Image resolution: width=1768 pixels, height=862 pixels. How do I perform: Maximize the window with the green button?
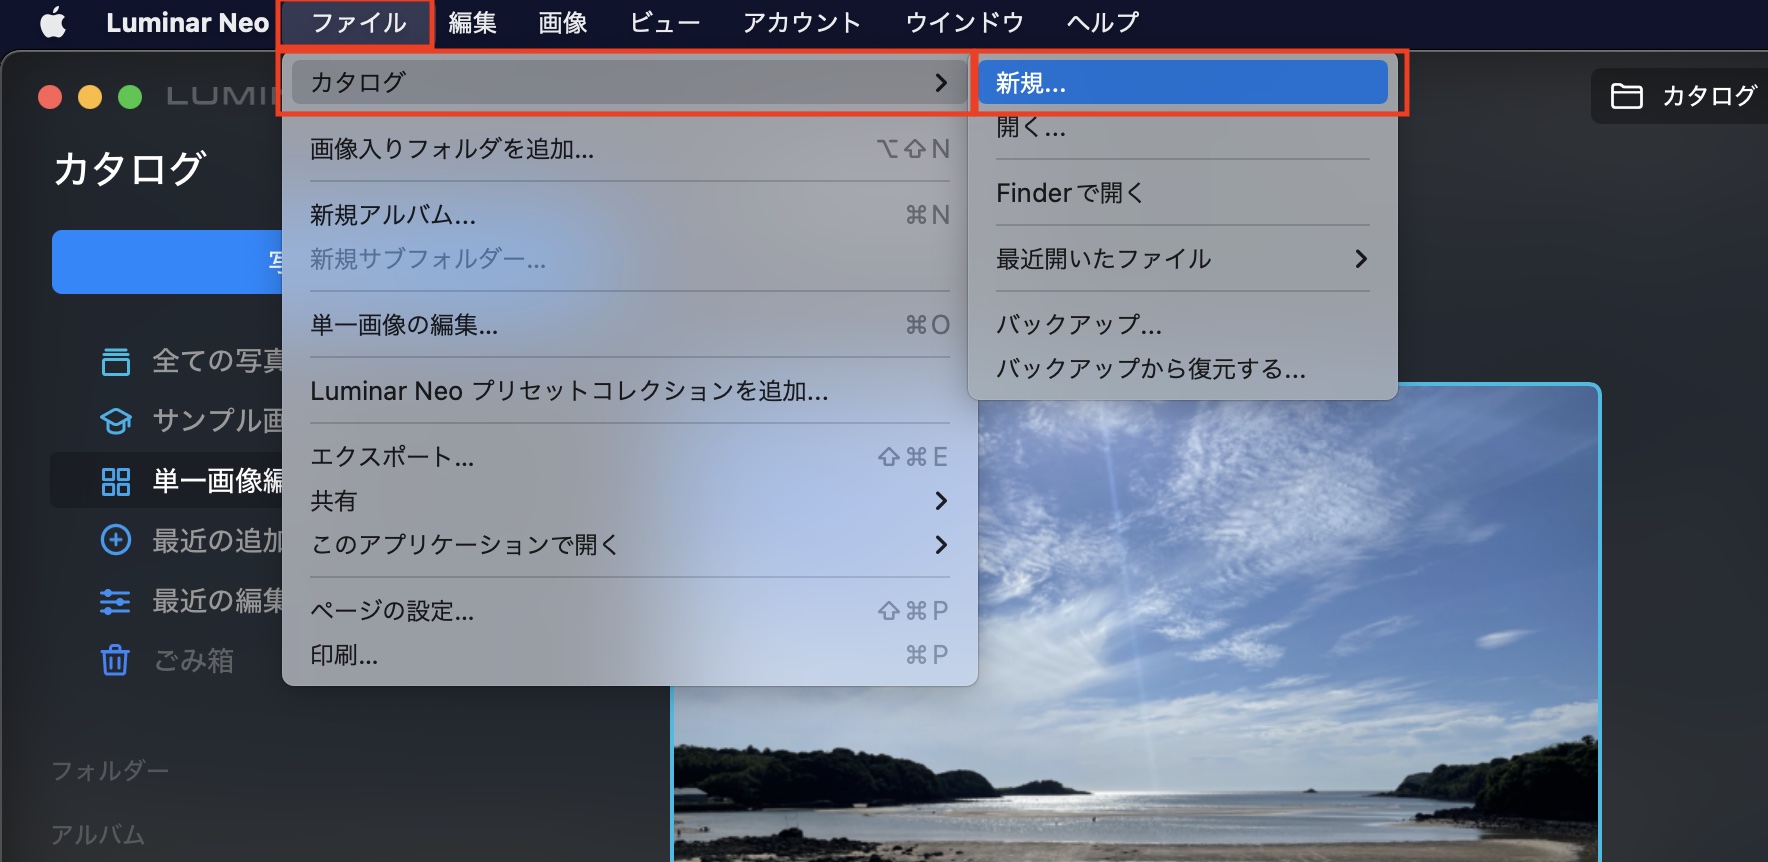tap(130, 96)
